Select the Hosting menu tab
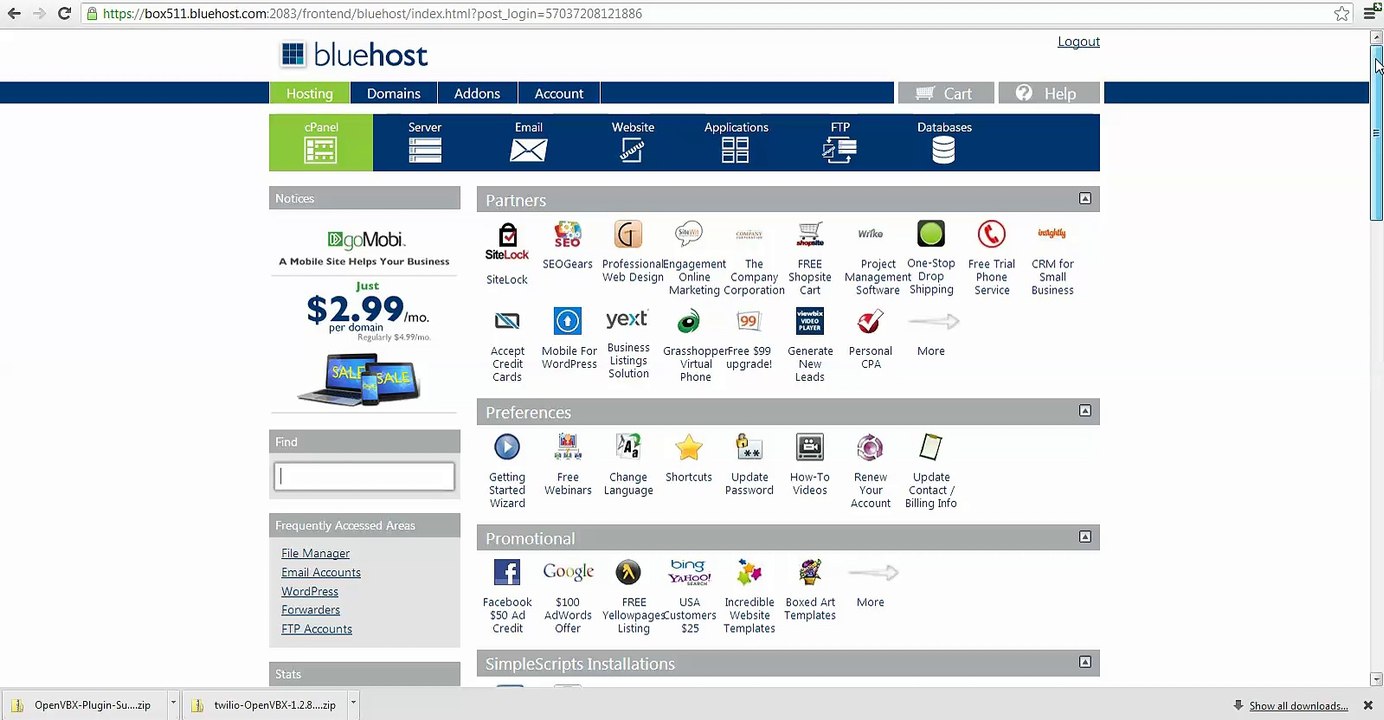Screen dimensions: 1384x720 click(309, 93)
